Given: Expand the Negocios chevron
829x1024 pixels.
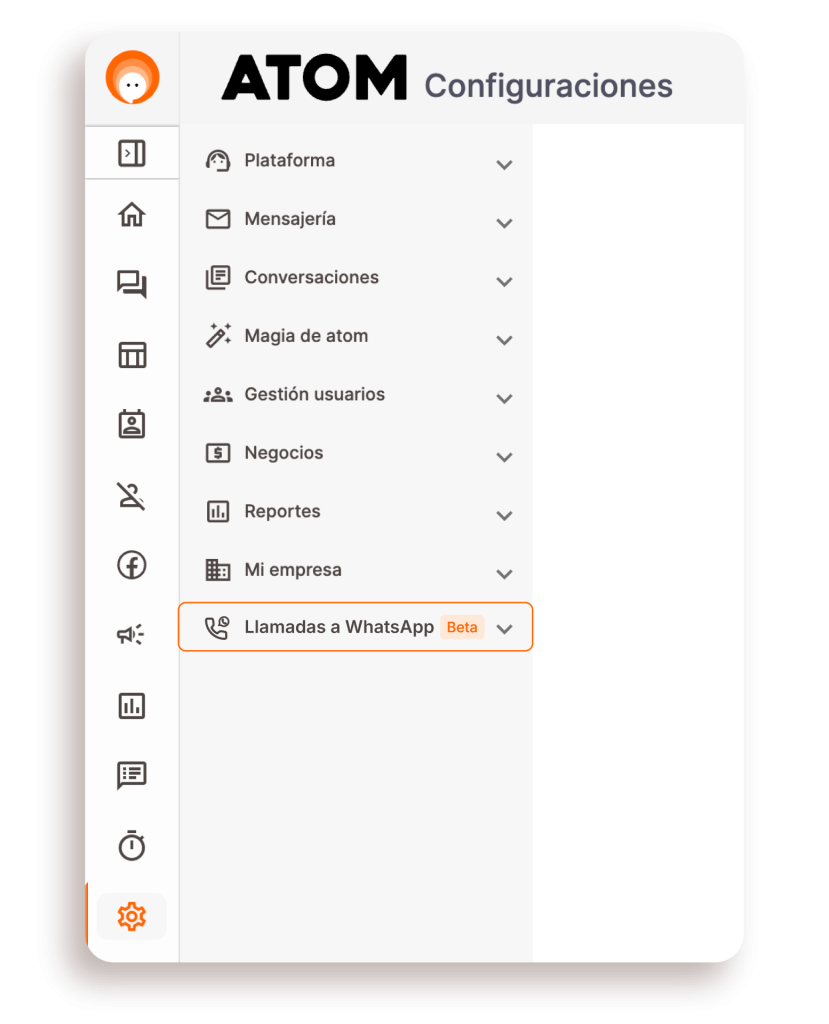Looking at the screenshot, I should 504,457.
